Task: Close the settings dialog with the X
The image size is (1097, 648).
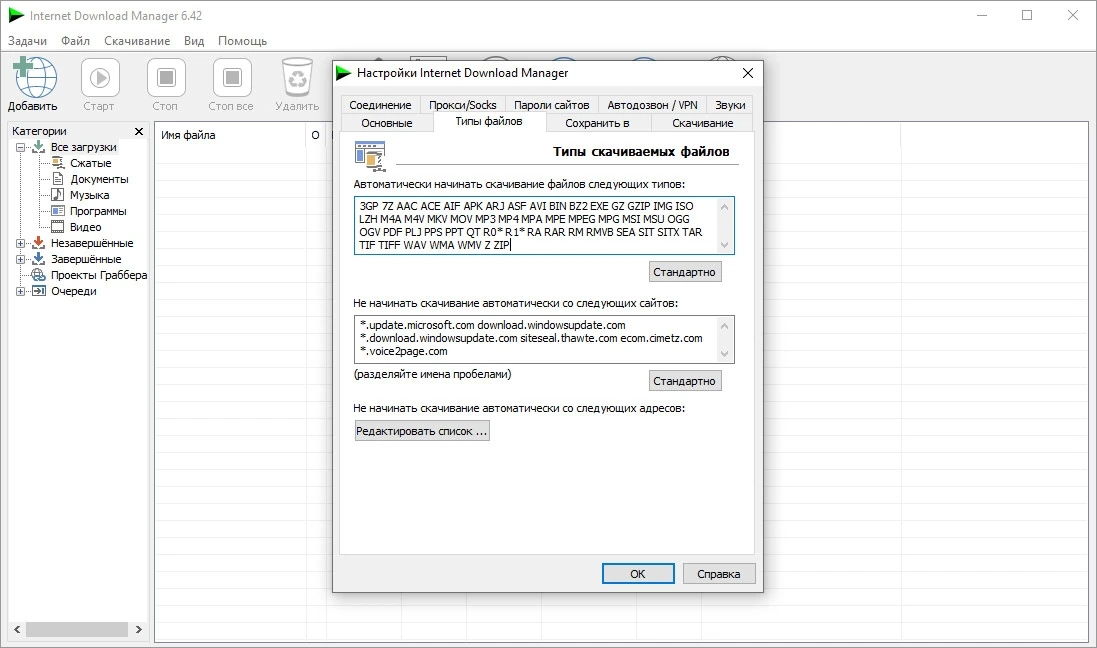Action: click(x=748, y=73)
